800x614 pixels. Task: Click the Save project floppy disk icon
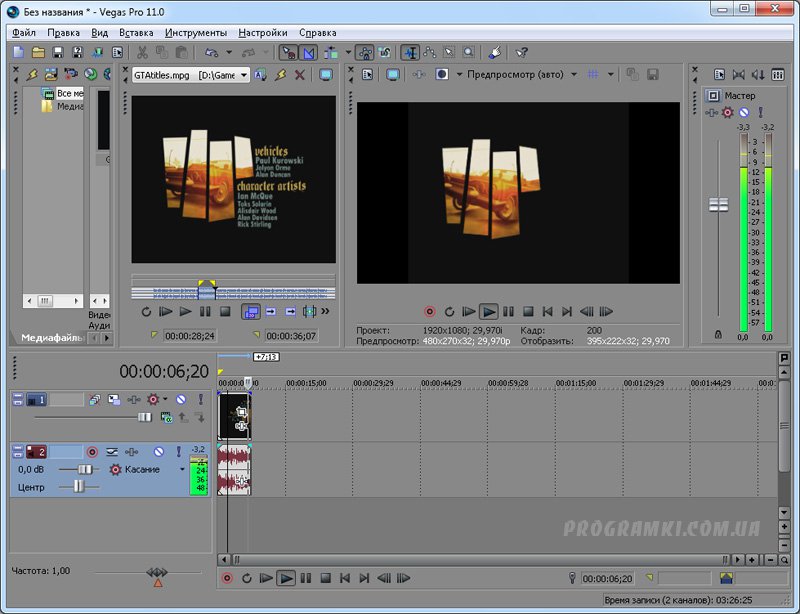(x=58, y=52)
